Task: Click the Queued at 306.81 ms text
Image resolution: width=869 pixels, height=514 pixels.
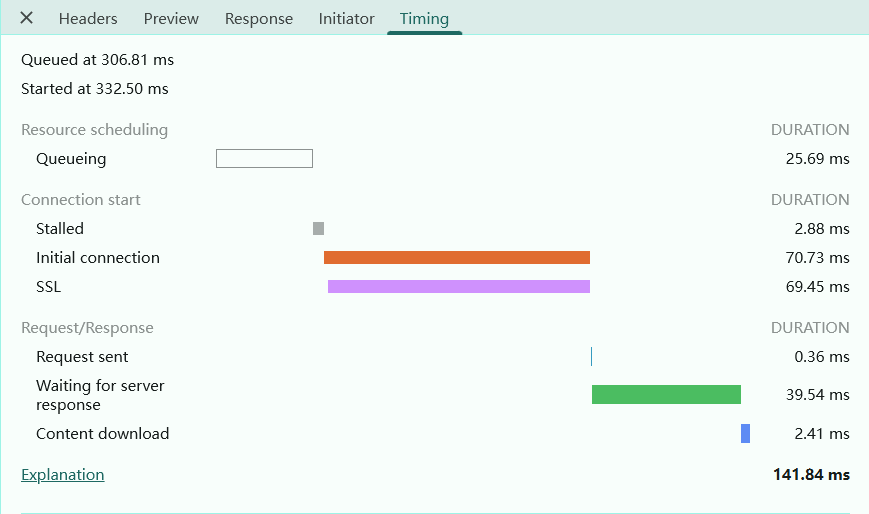Action: (x=97, y=60)
